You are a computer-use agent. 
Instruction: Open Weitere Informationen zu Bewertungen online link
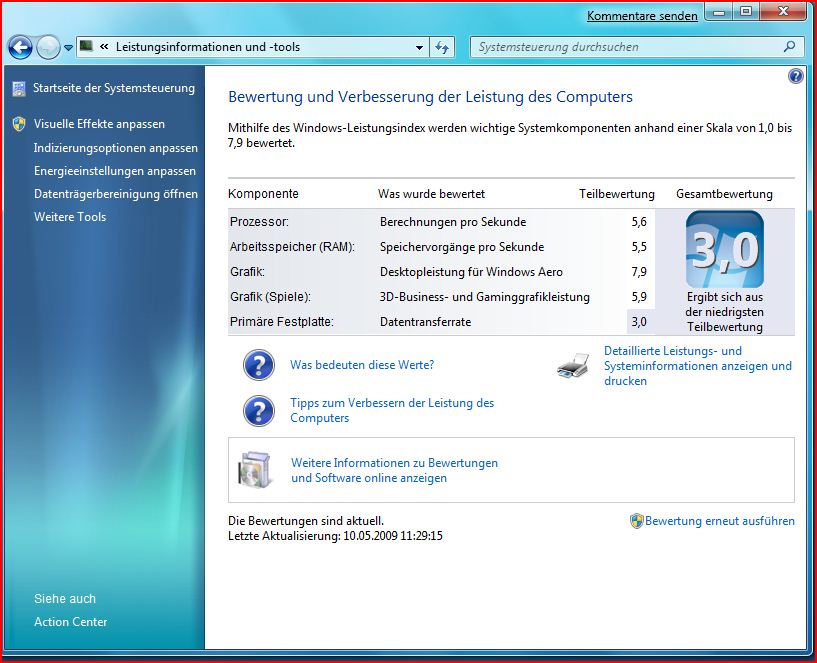394,470
